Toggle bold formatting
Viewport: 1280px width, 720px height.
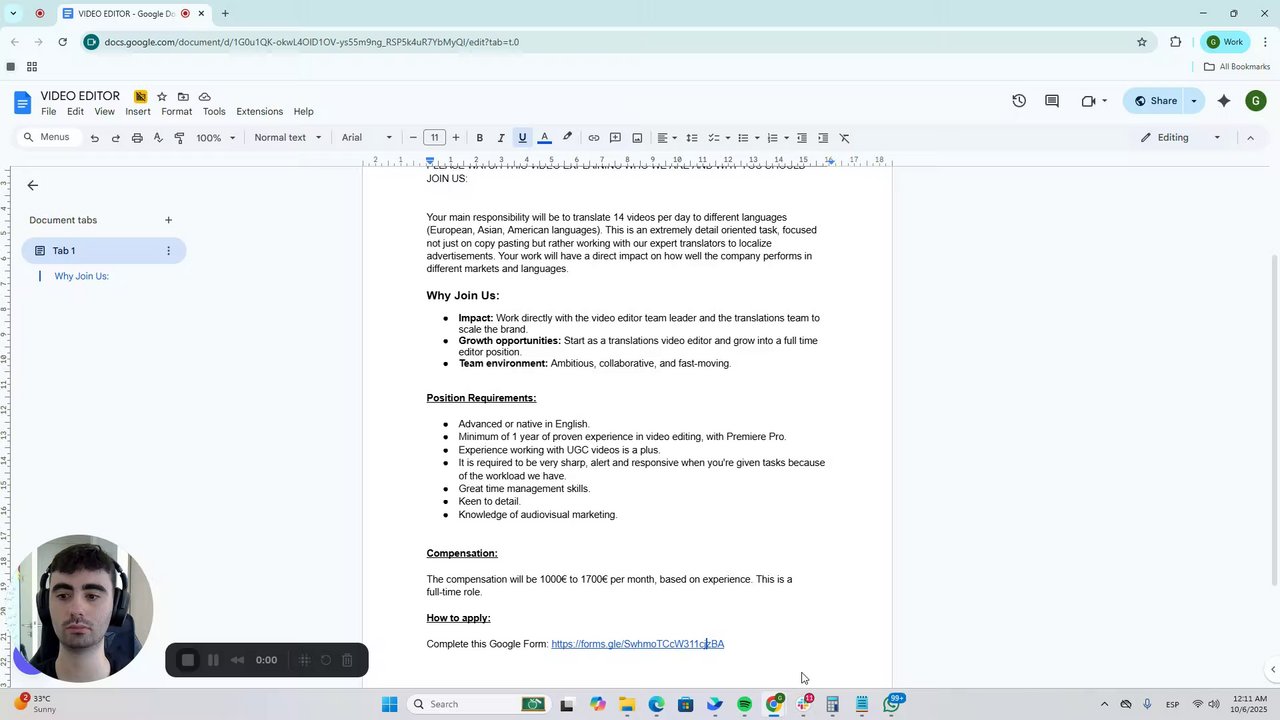tap(480, 138)
